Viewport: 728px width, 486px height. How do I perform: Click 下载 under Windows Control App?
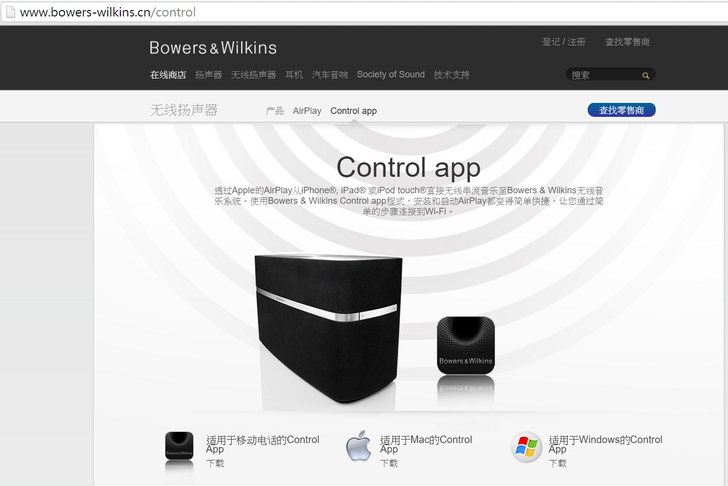point(557,463)
